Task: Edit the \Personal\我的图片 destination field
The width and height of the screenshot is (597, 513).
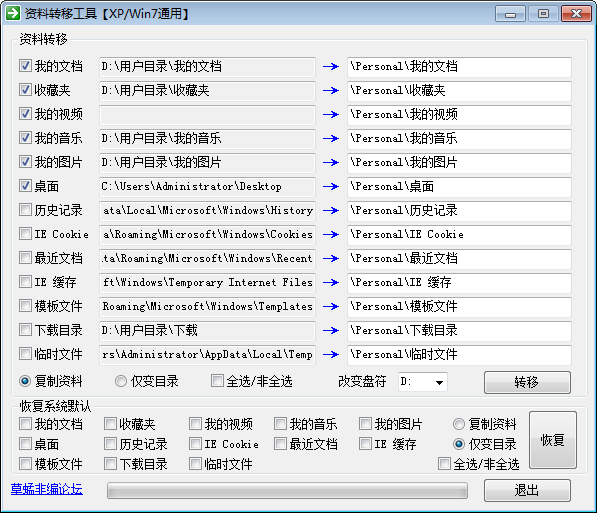Action: point(459,163)
